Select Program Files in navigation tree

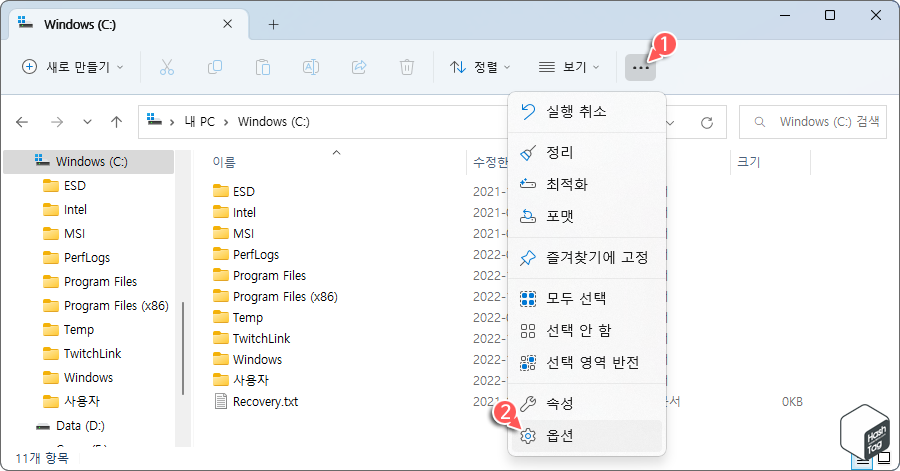[x=88, y=282]
